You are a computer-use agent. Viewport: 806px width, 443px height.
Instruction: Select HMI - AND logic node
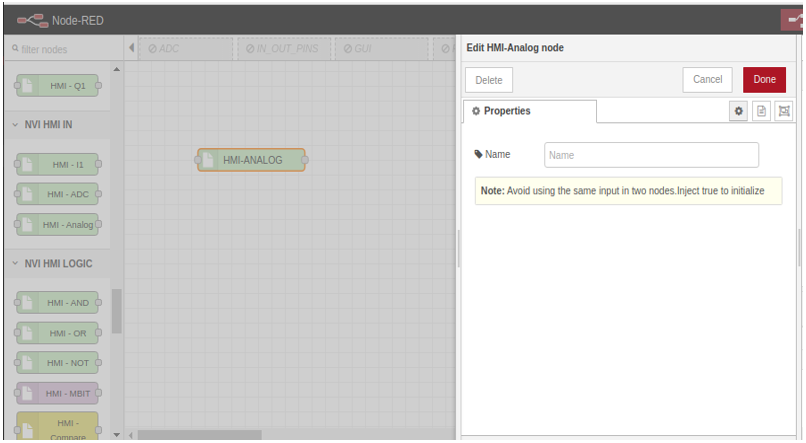[58, 303]
